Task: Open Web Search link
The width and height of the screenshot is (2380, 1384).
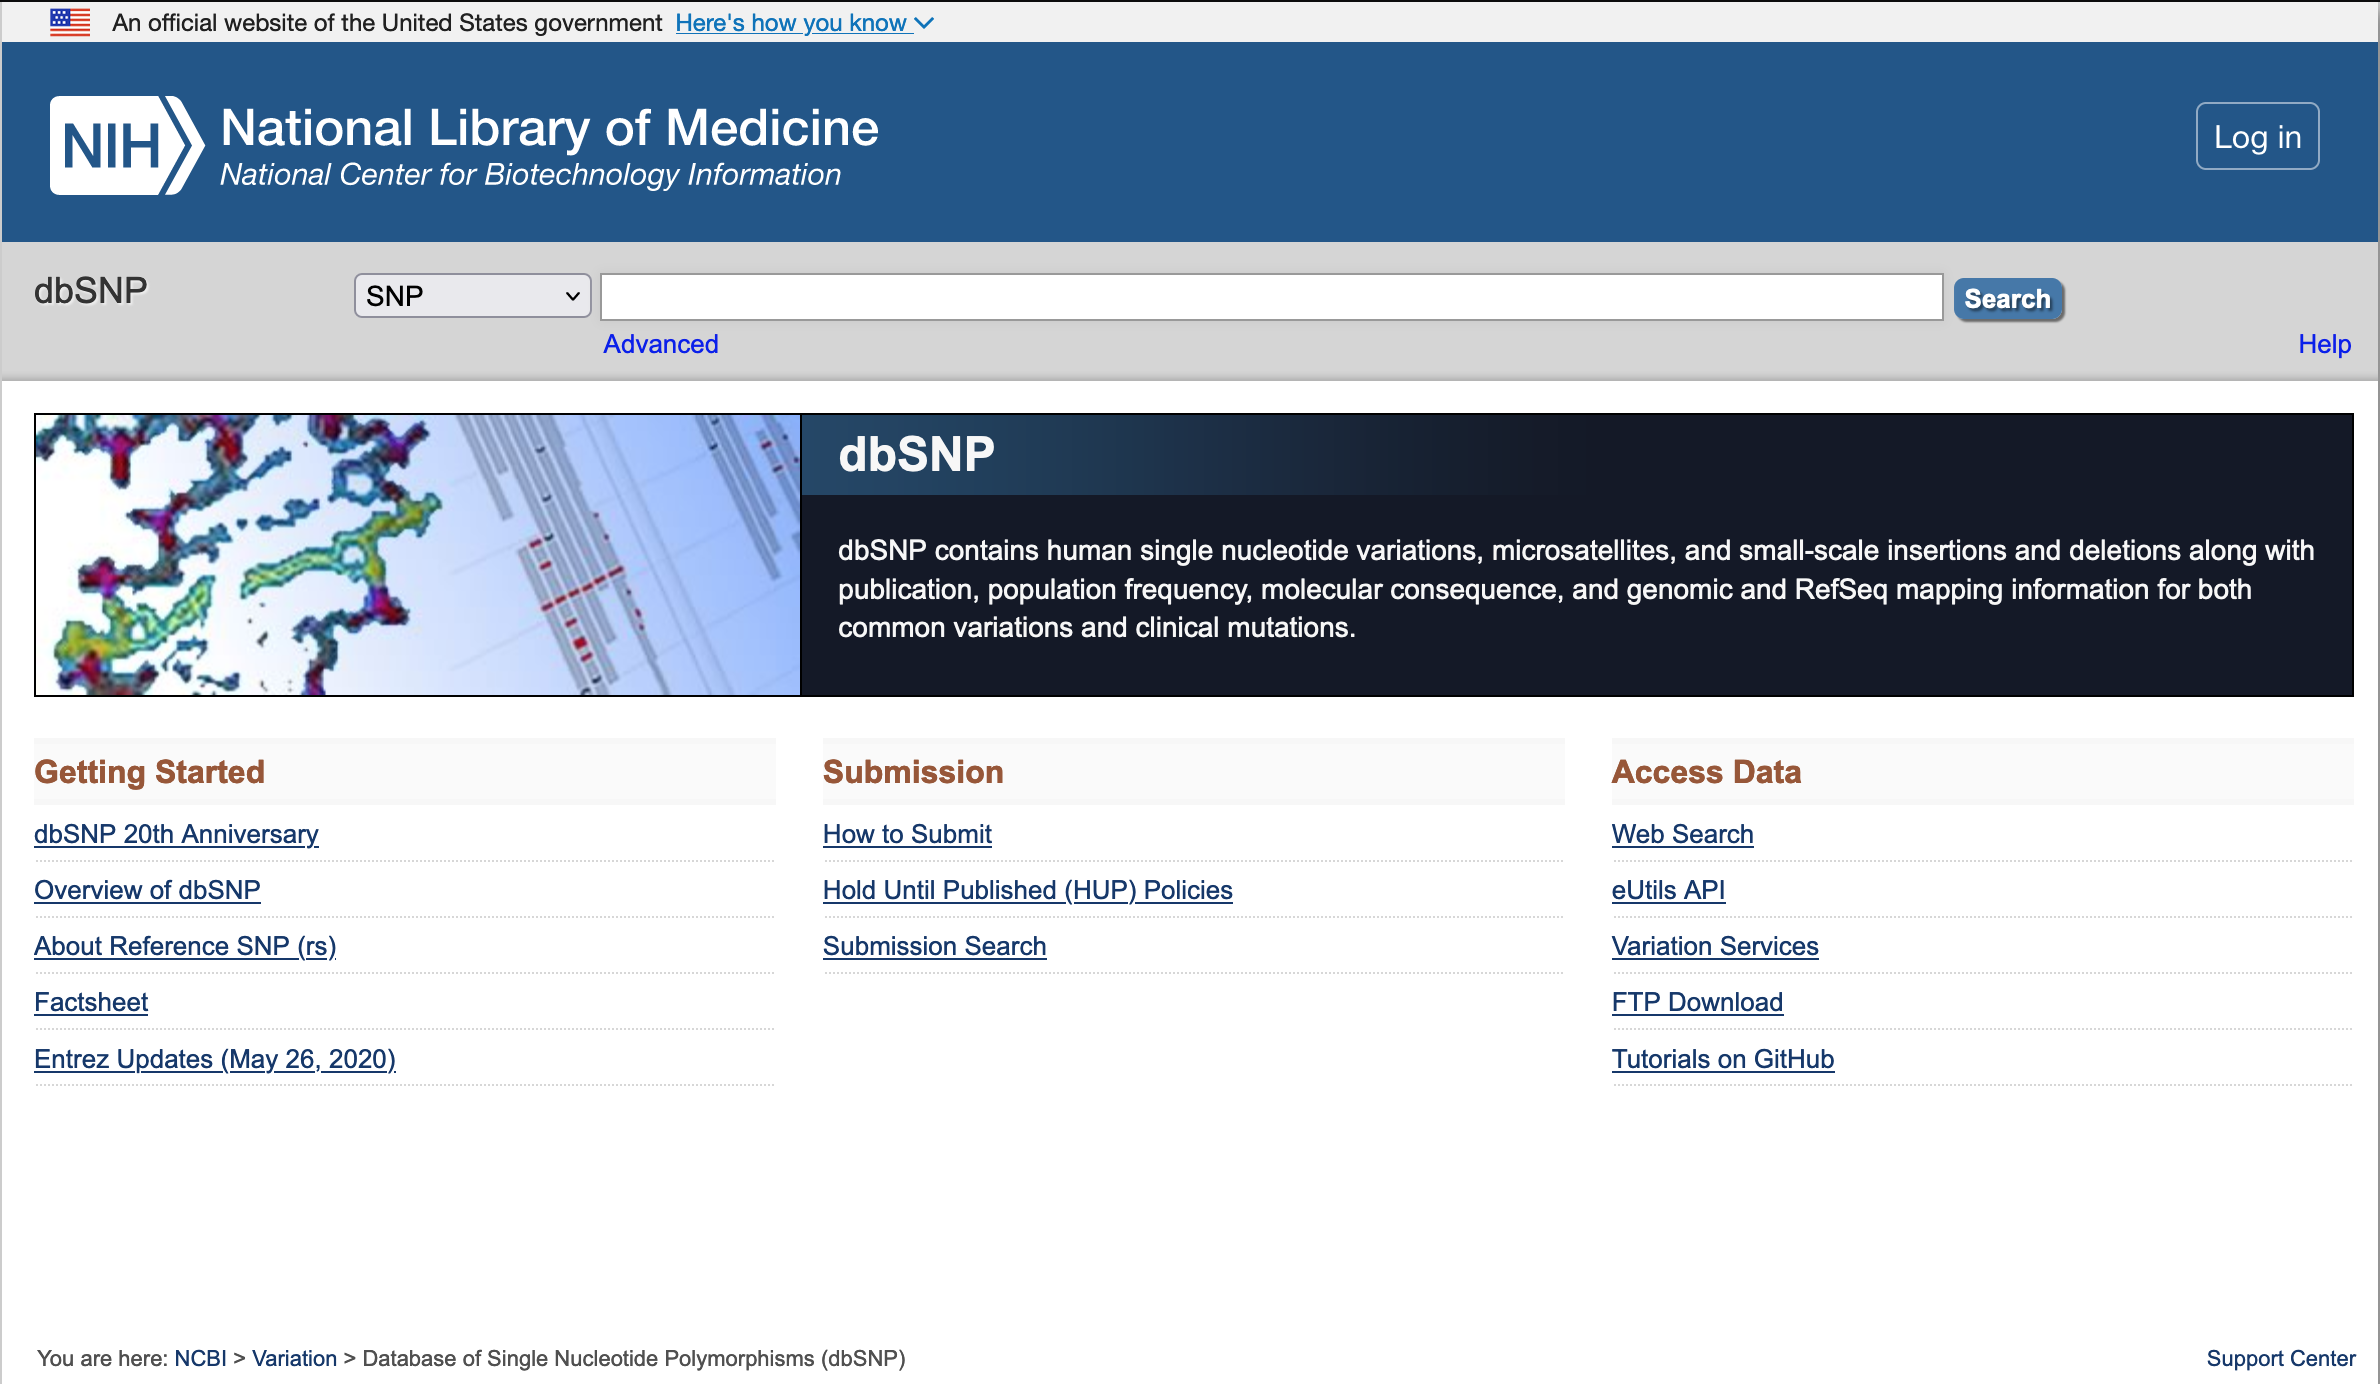Action: [1682, 834]
